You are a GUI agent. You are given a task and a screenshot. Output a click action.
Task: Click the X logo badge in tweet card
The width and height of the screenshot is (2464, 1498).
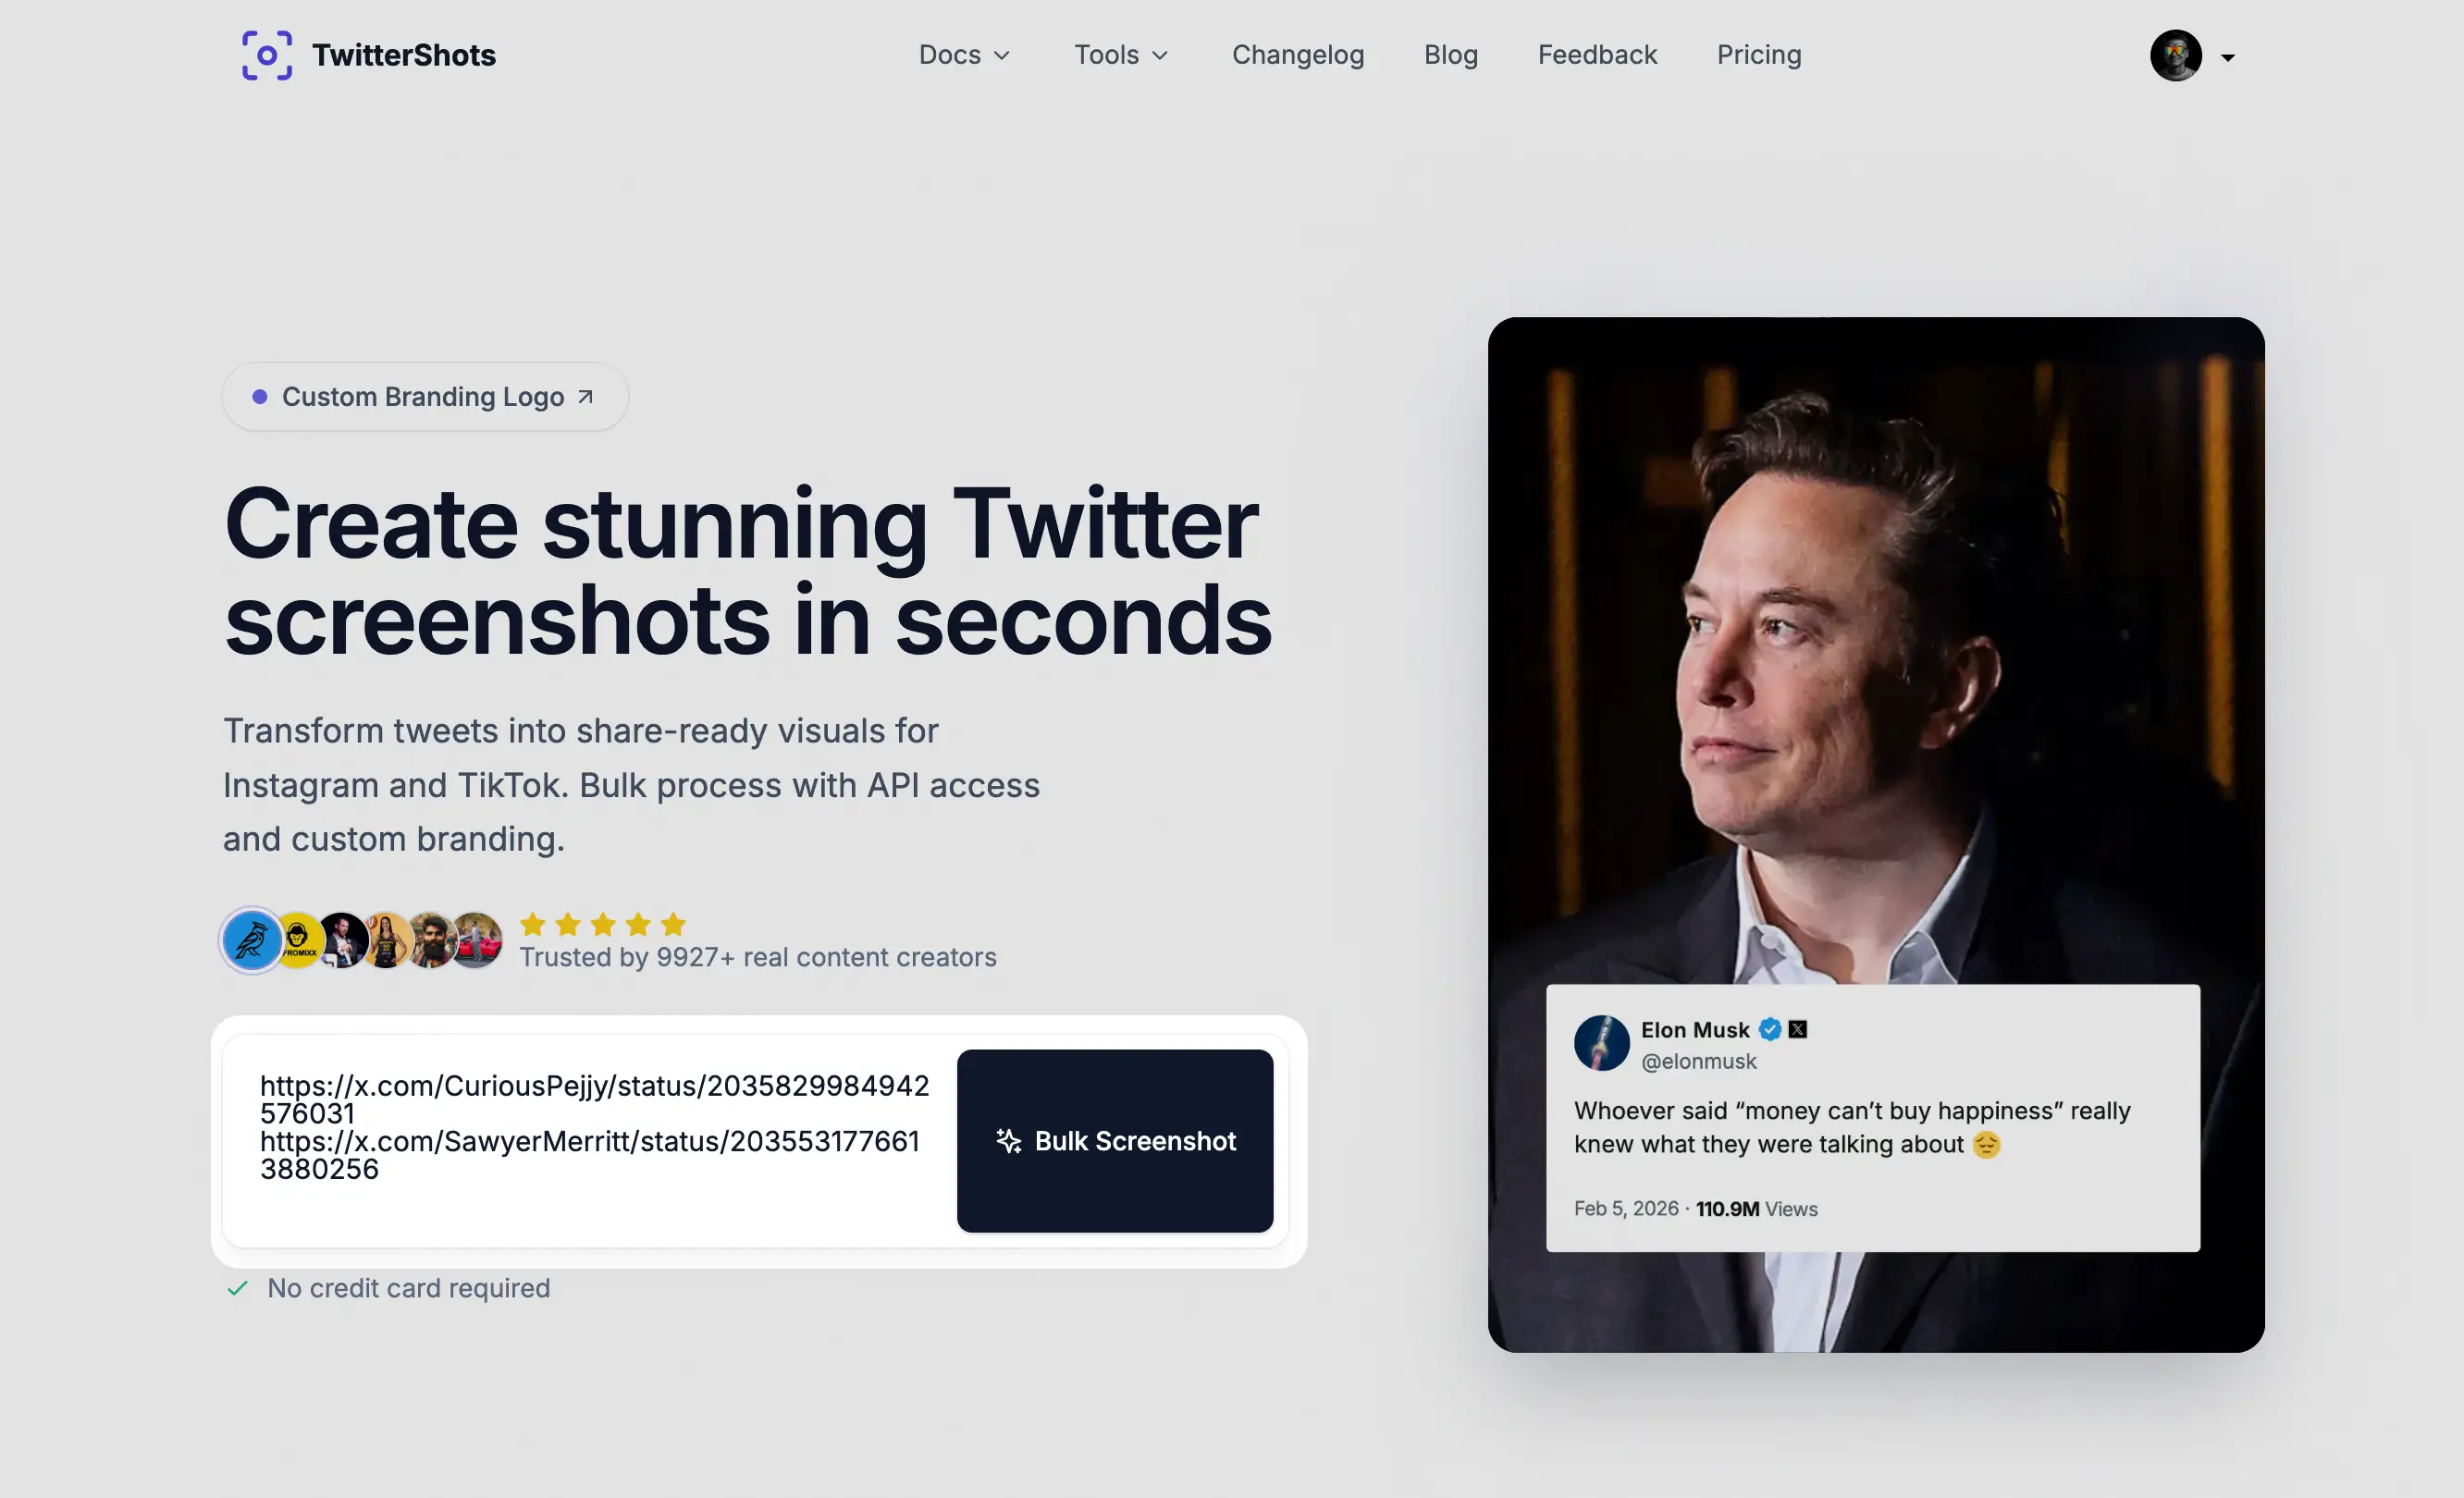pos(1798,1029)
